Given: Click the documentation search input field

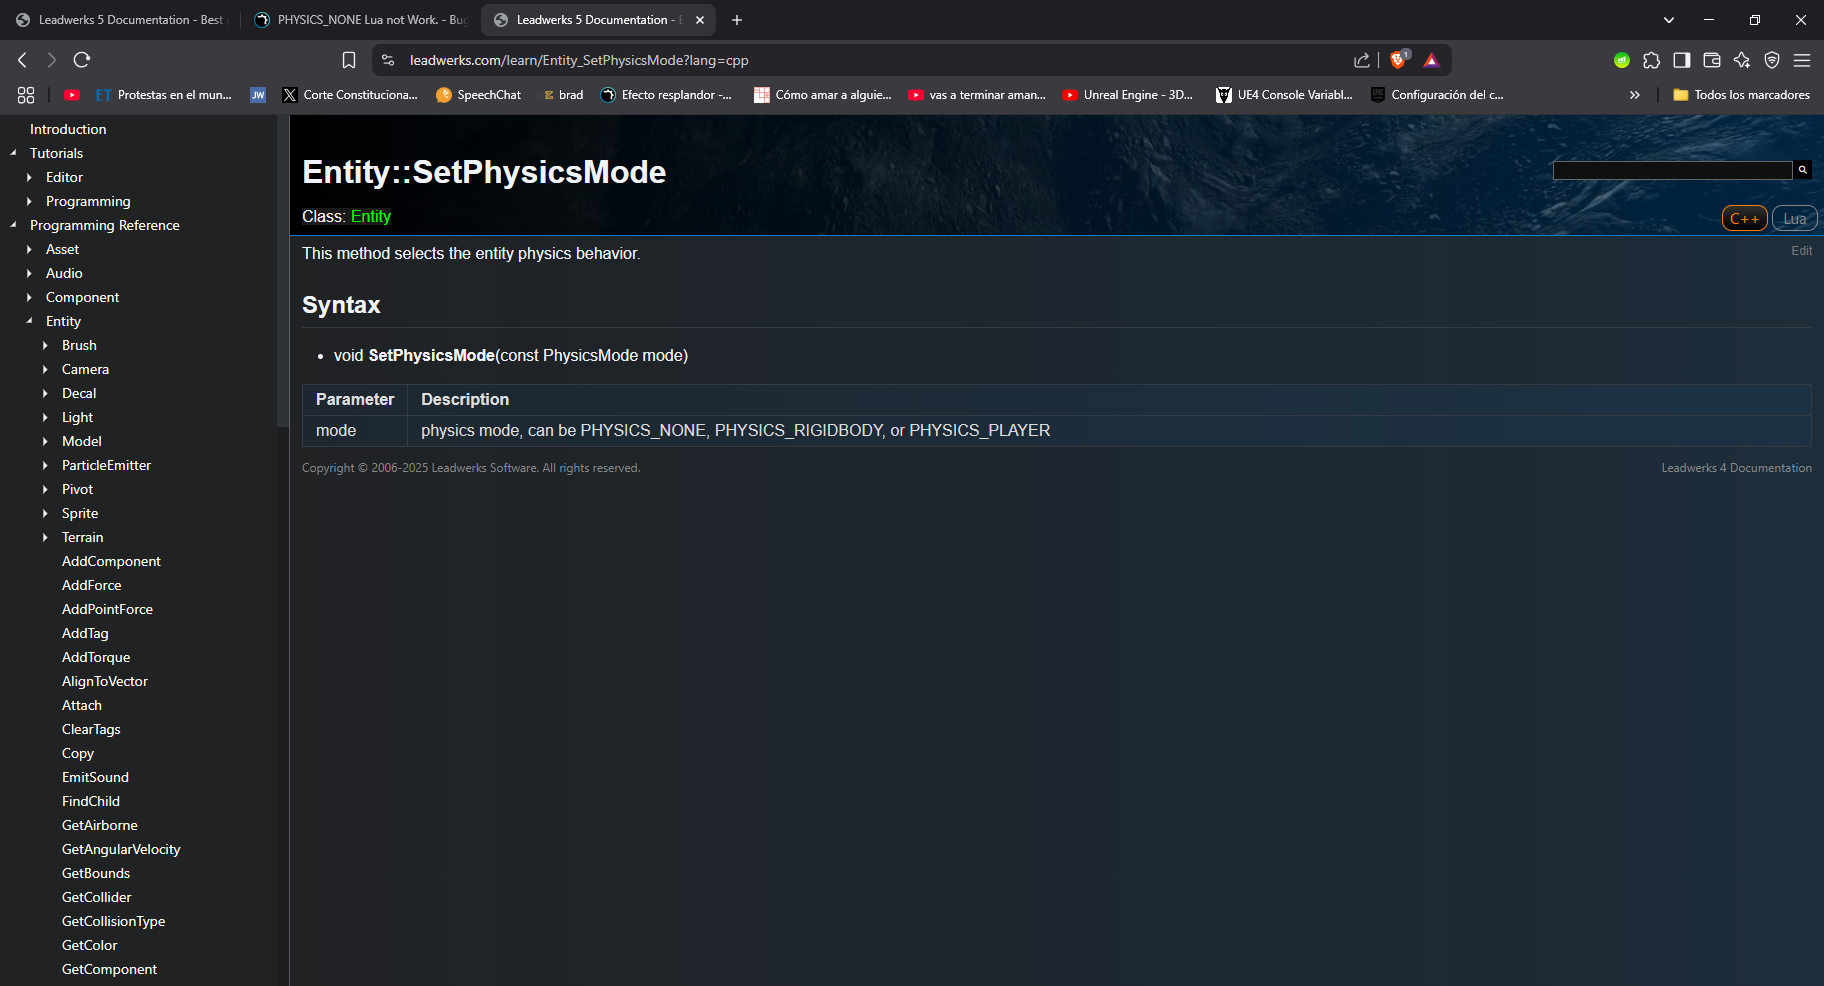Looking at the screenshot, I should coord(1671,171).
